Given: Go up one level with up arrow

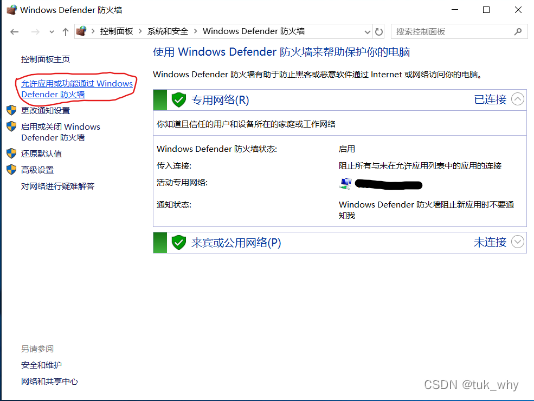Looking at the screenshot, I should click(x=65, y=32).
